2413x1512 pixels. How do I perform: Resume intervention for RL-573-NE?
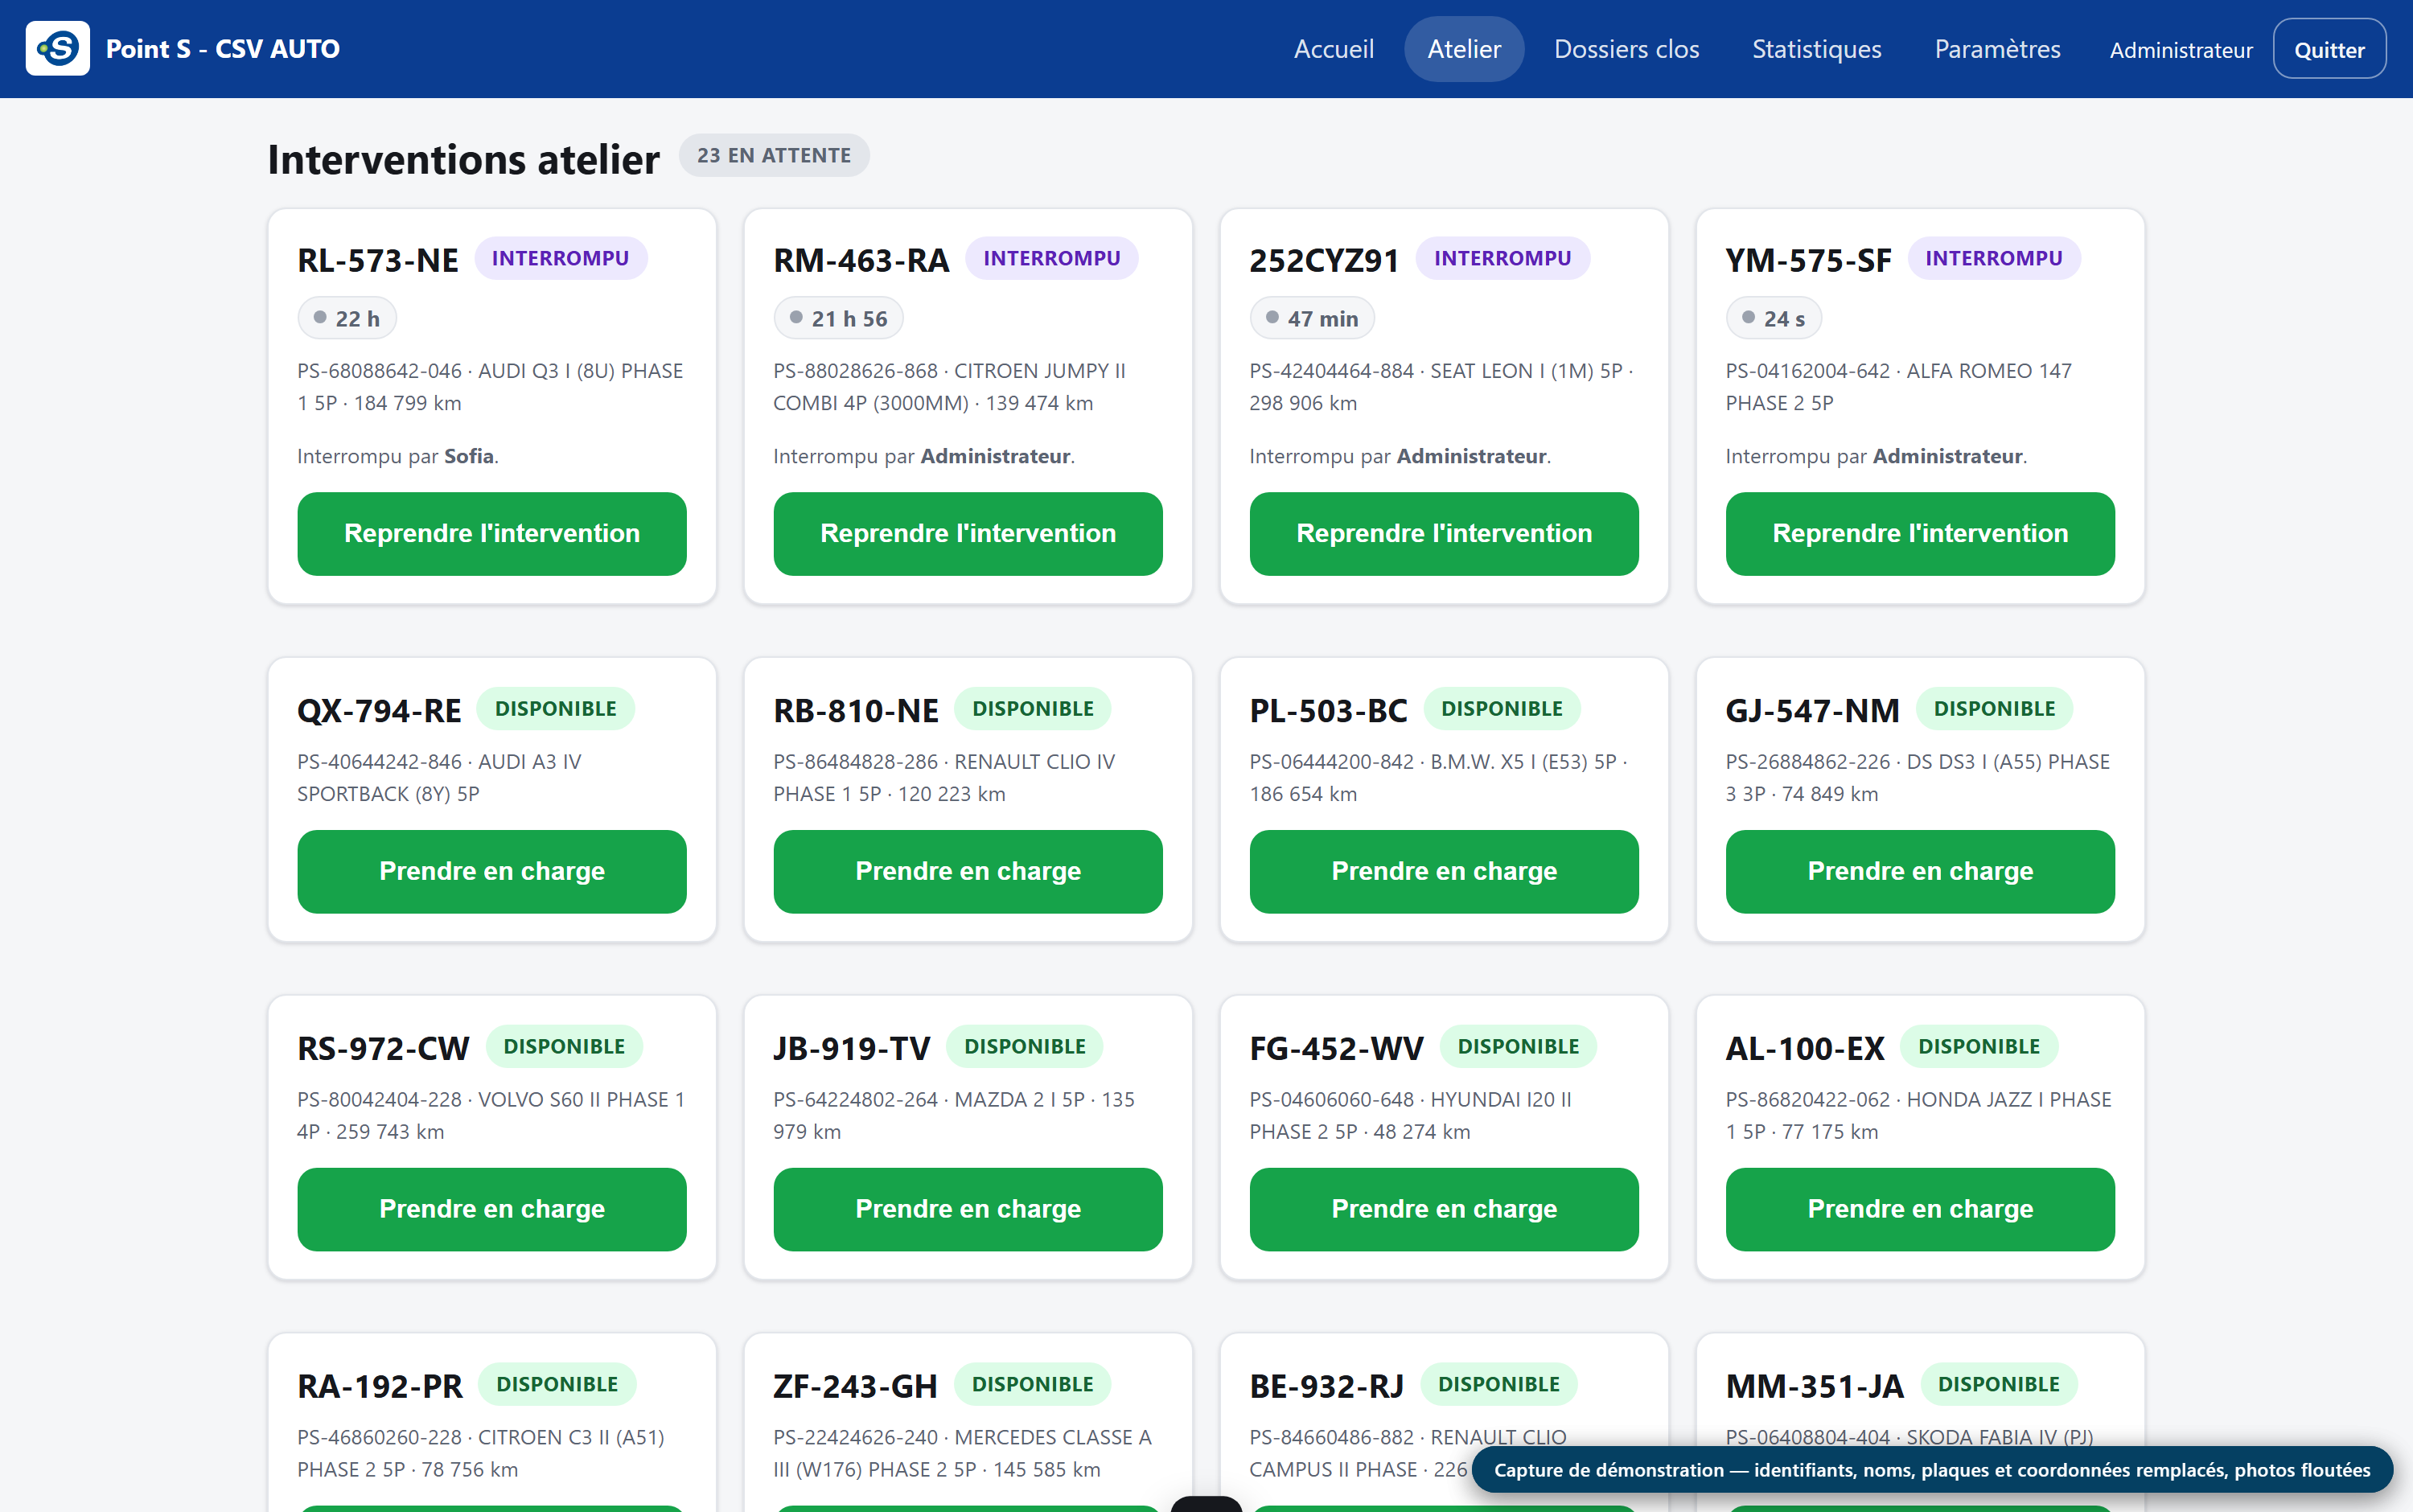[x=491, y=533]
